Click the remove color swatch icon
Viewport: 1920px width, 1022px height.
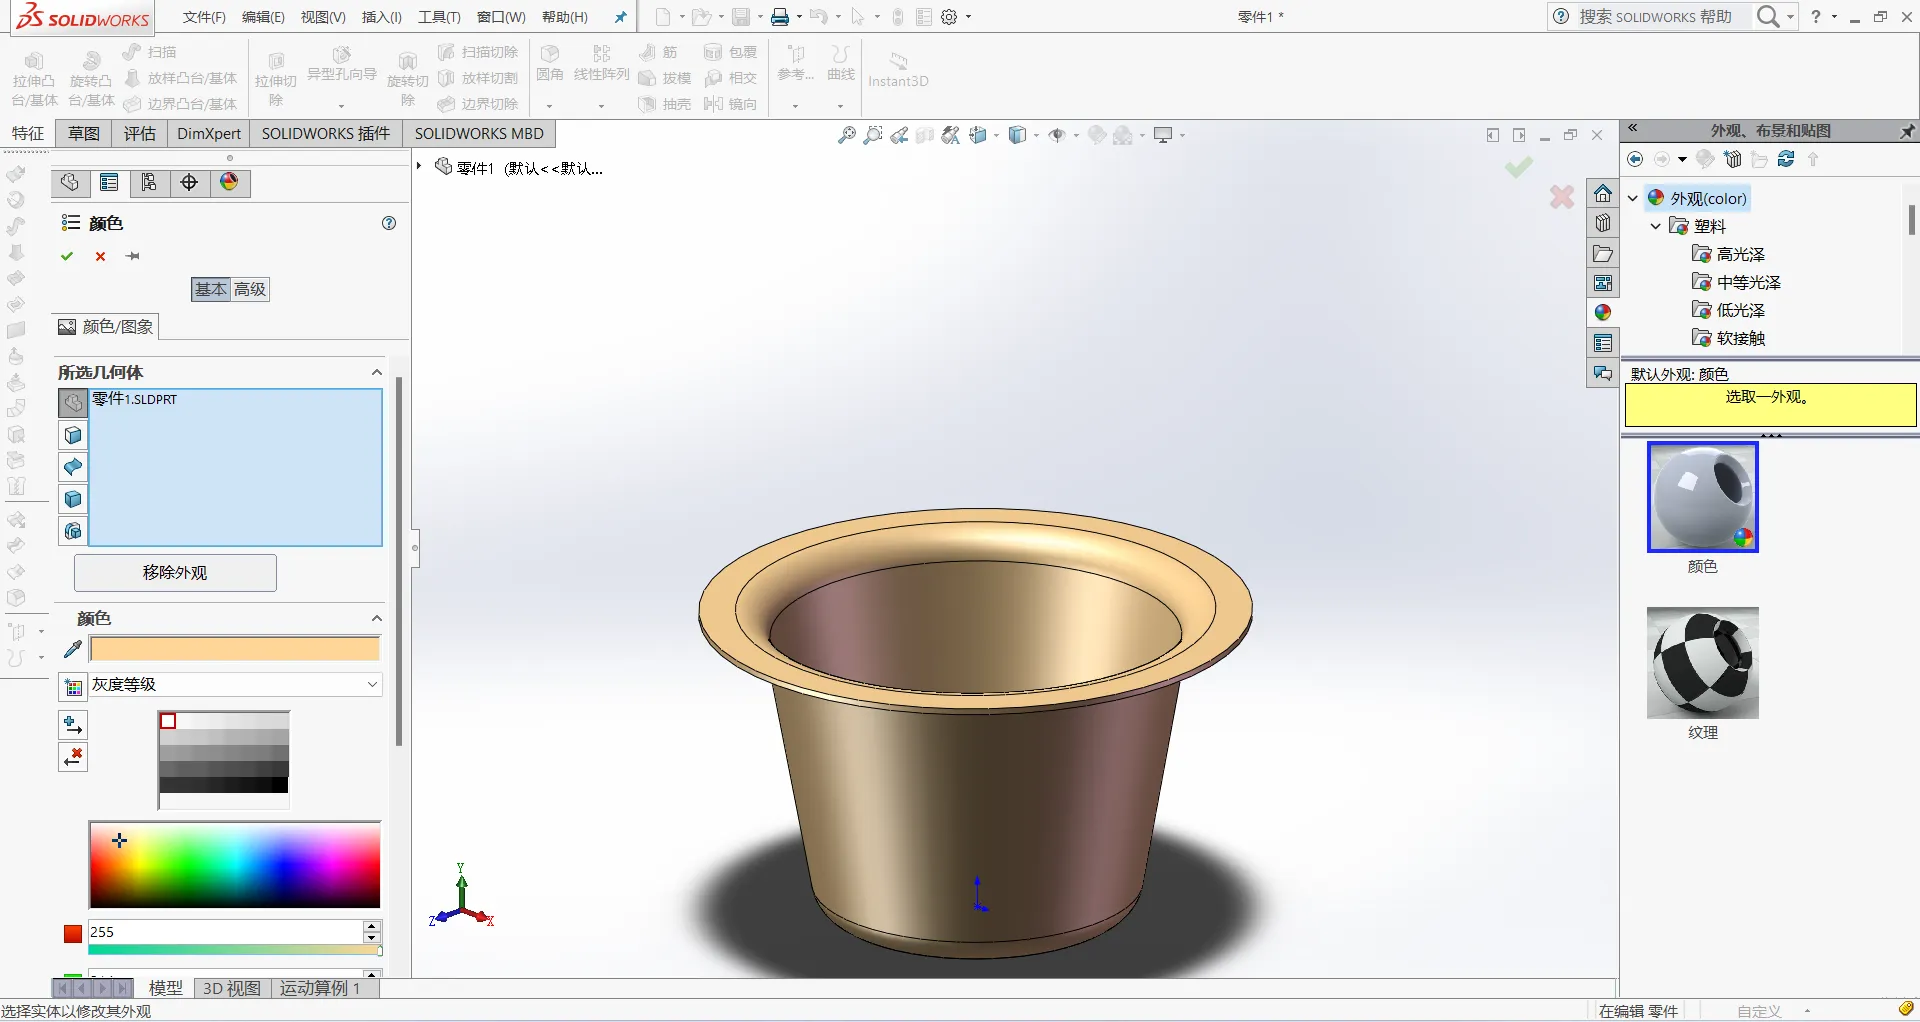pyautogui.click(x=73, y=757)
